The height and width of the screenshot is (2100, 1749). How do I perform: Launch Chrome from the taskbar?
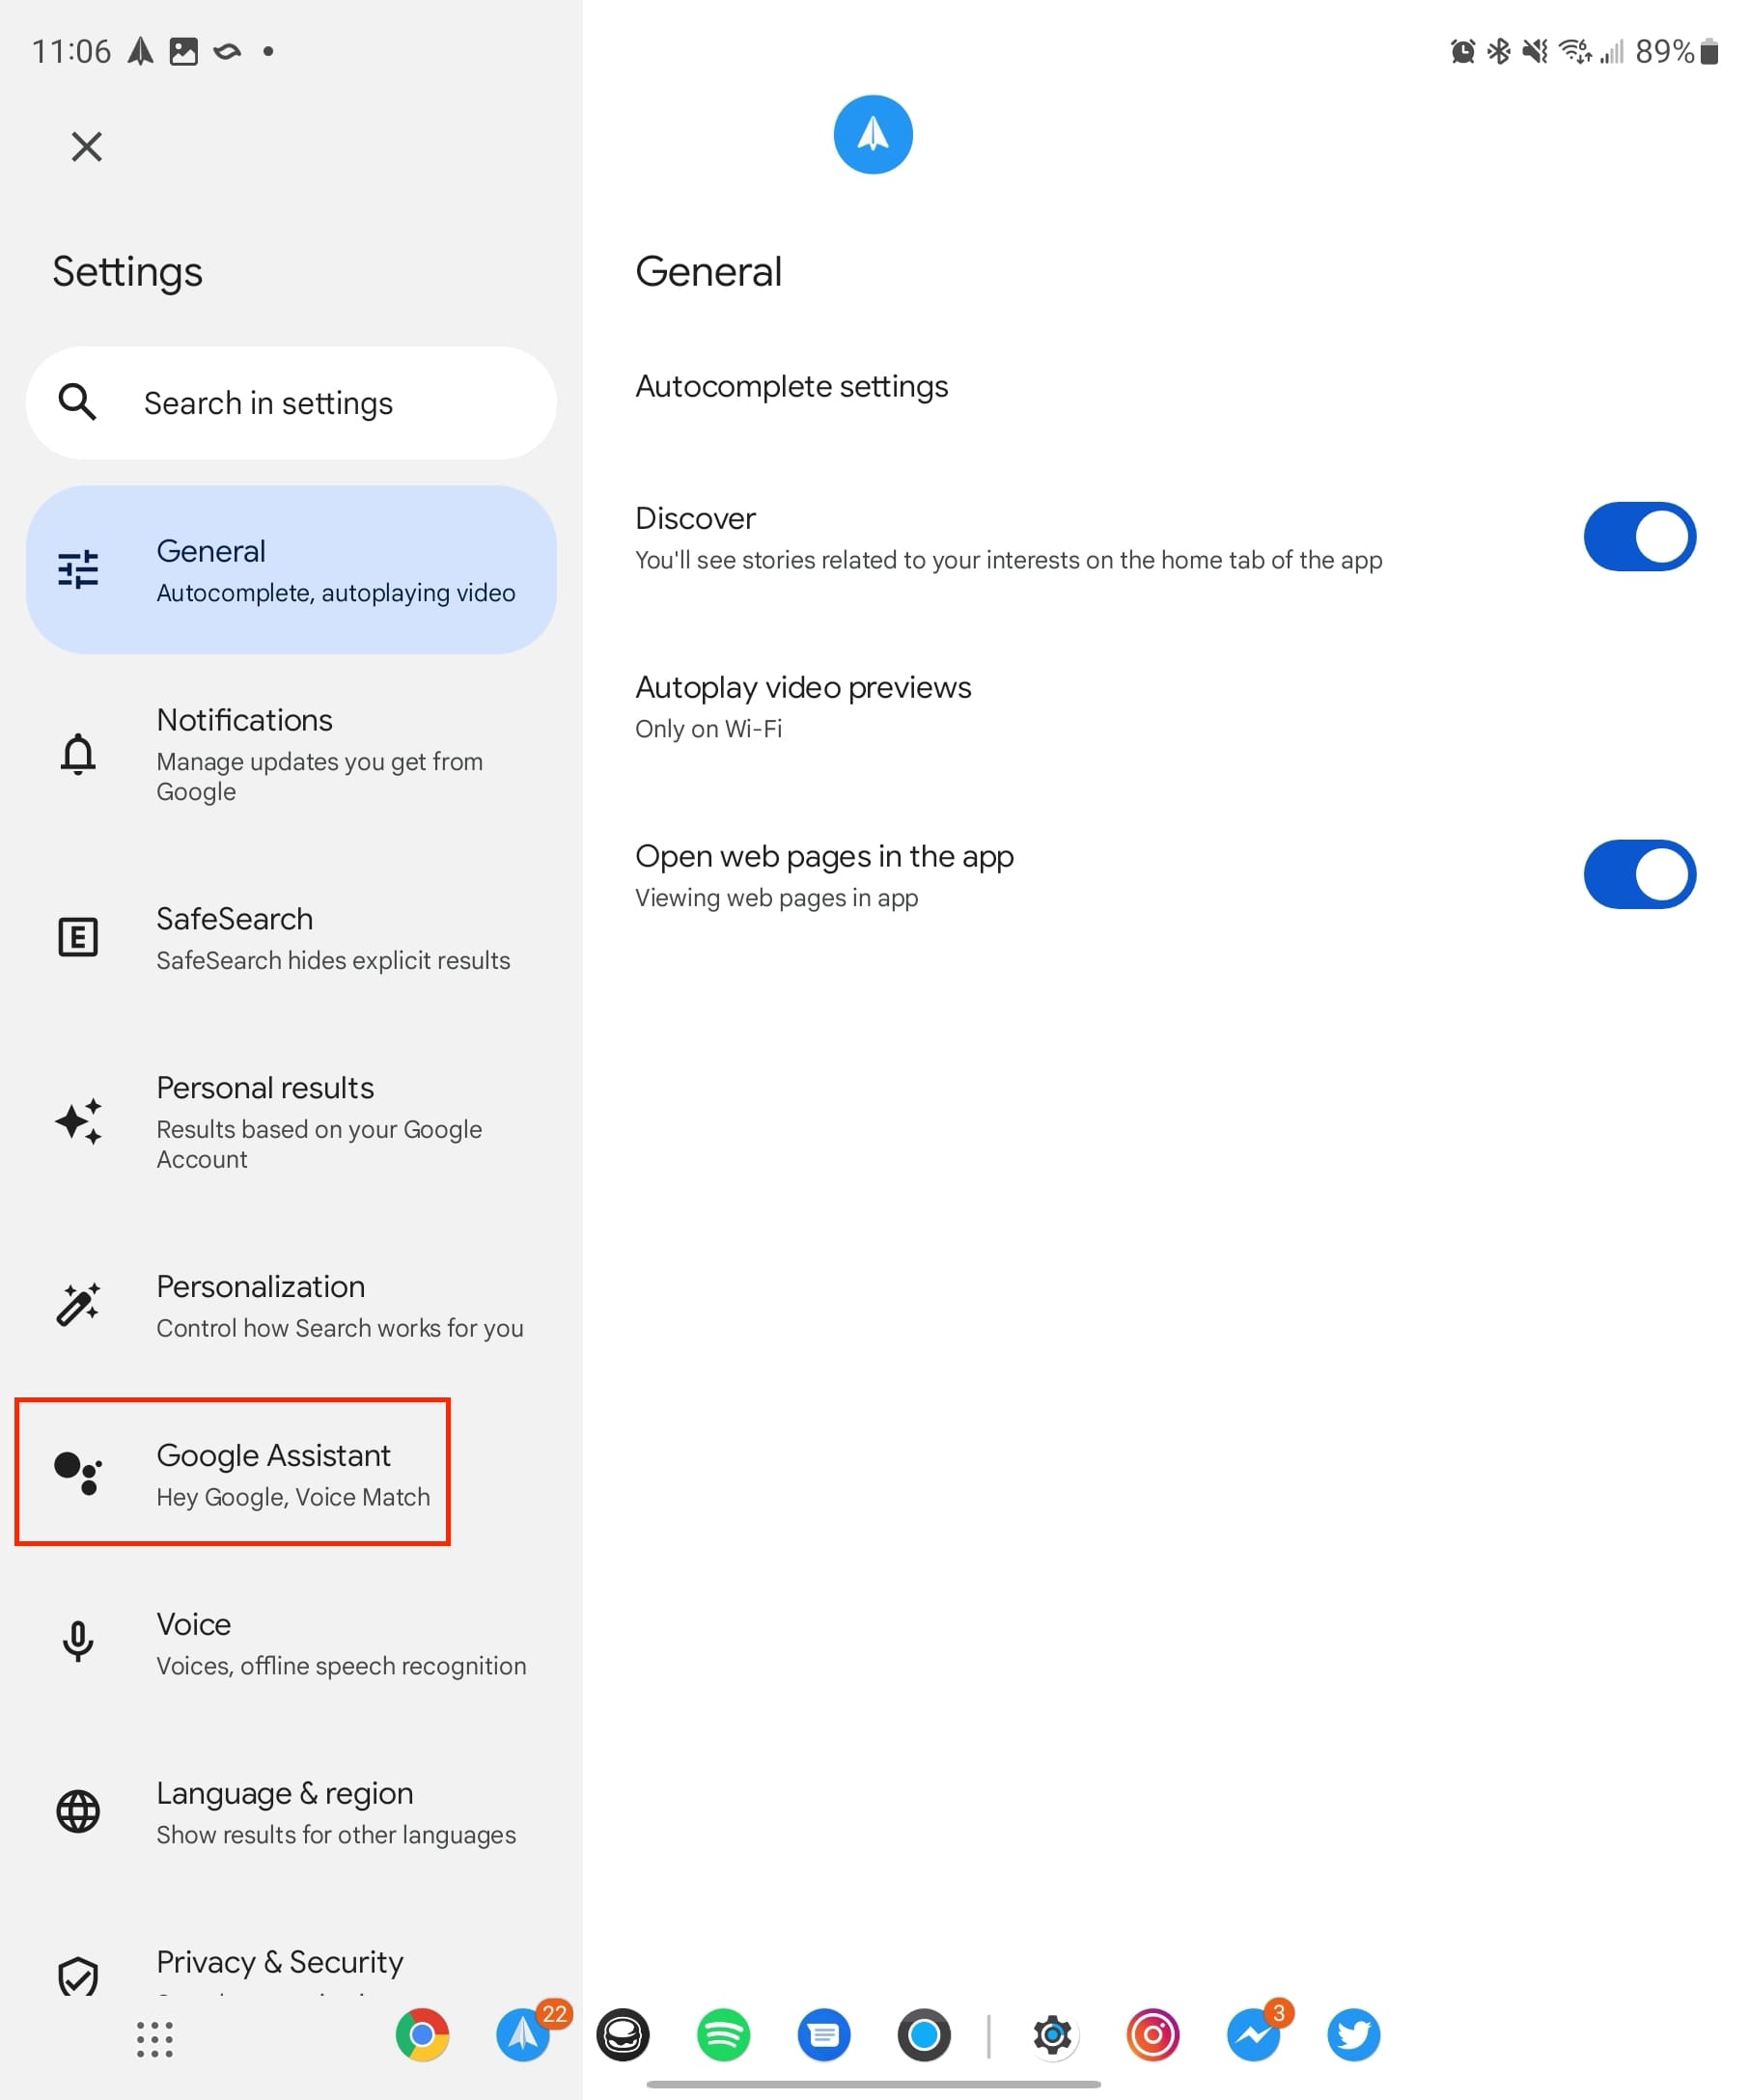pyautogui.click(x=422, y=2035)
